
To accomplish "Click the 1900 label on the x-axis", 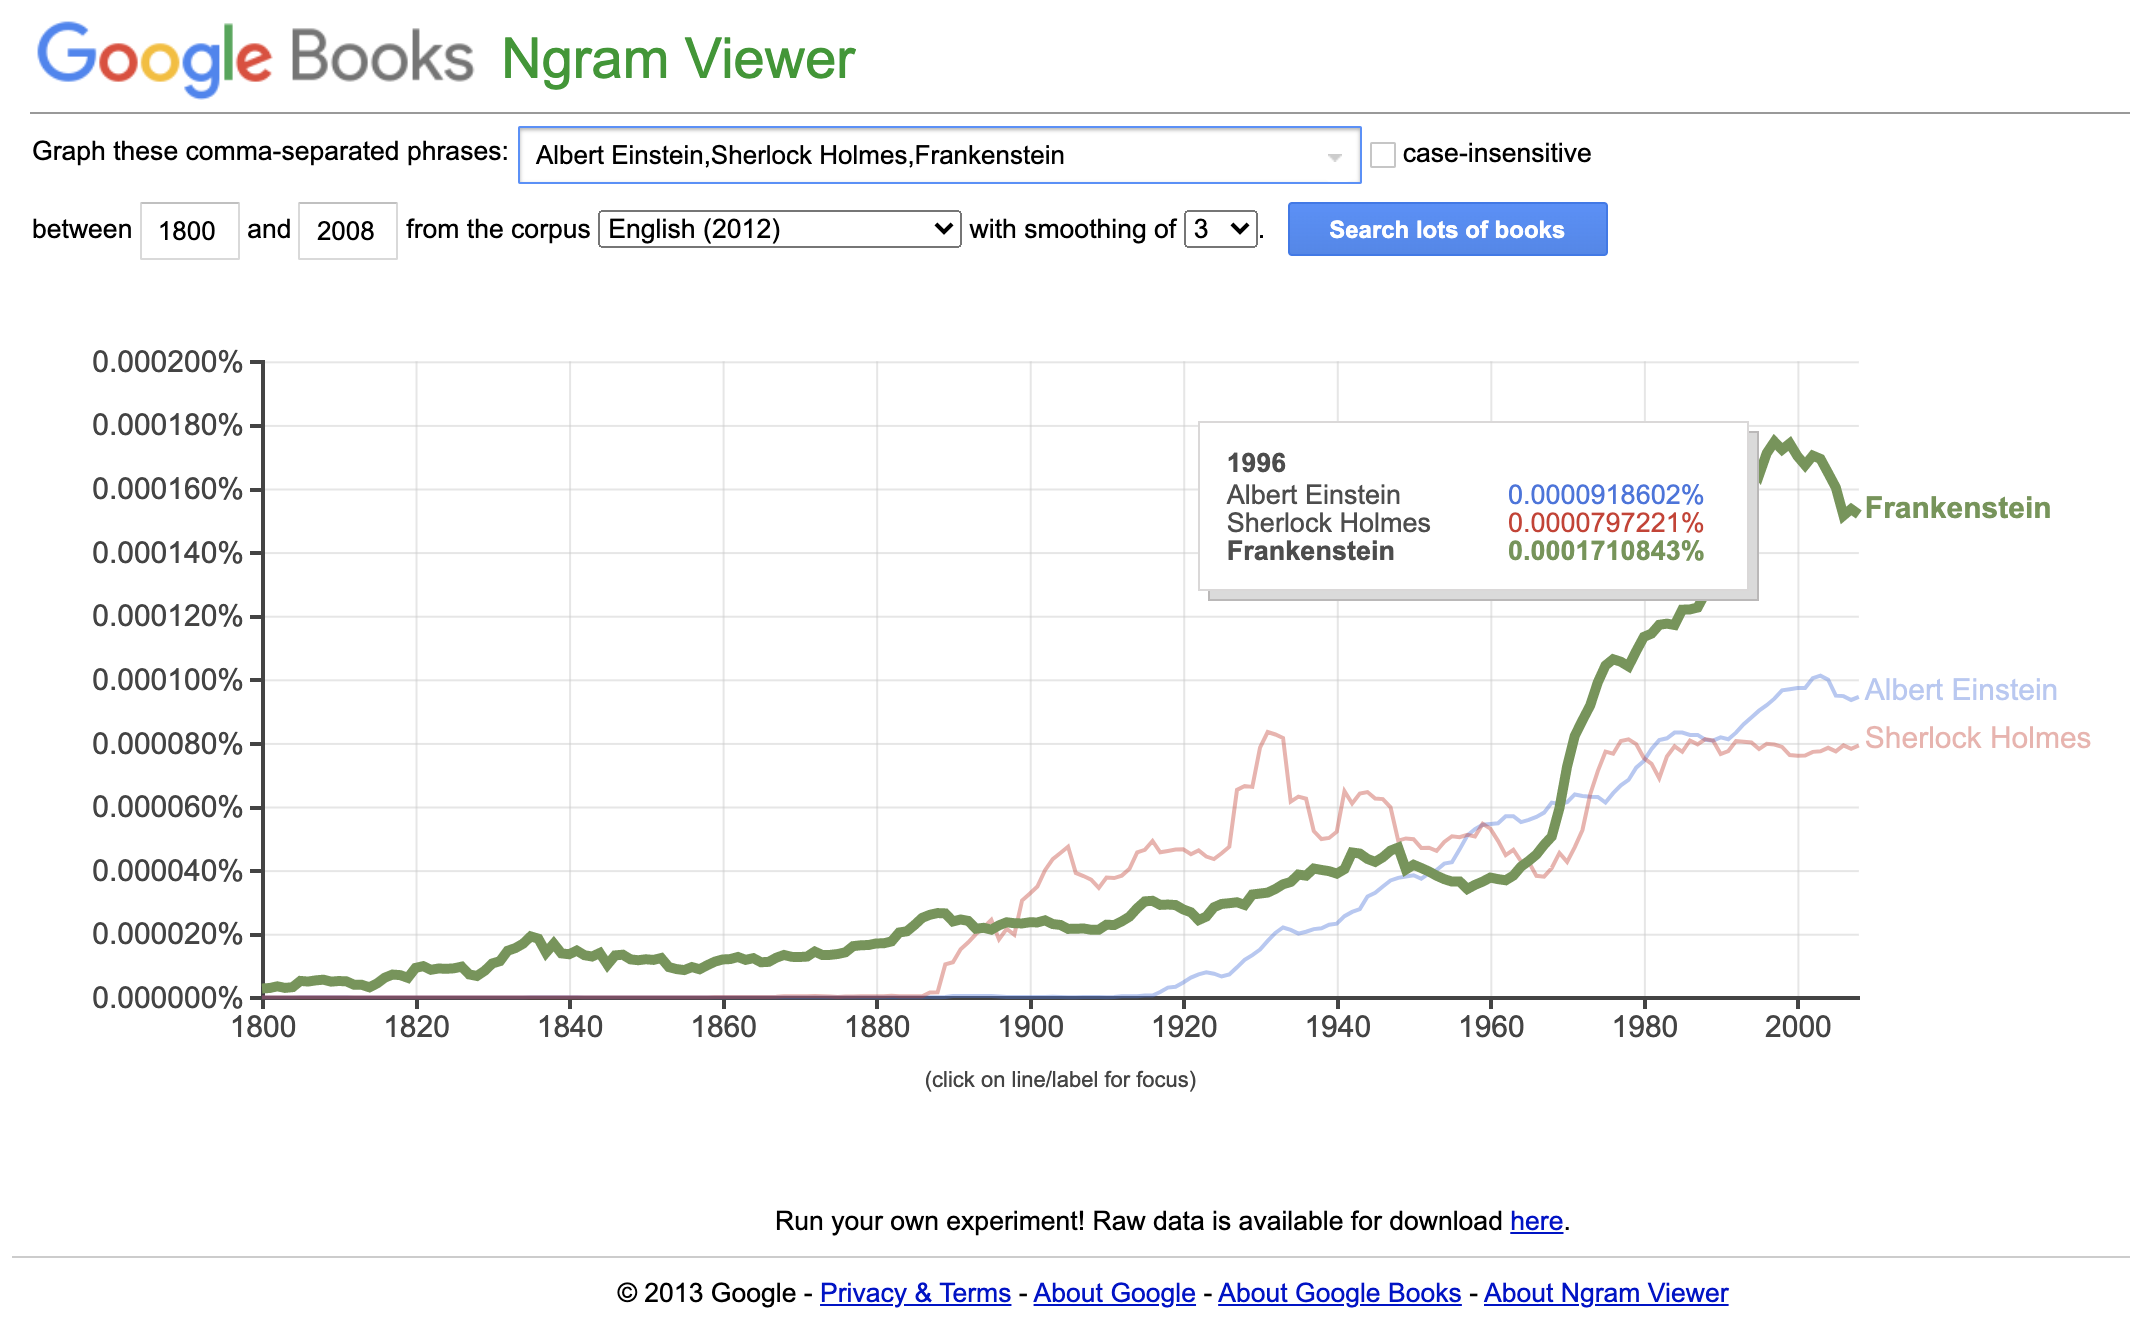I will point(1030,1027).
